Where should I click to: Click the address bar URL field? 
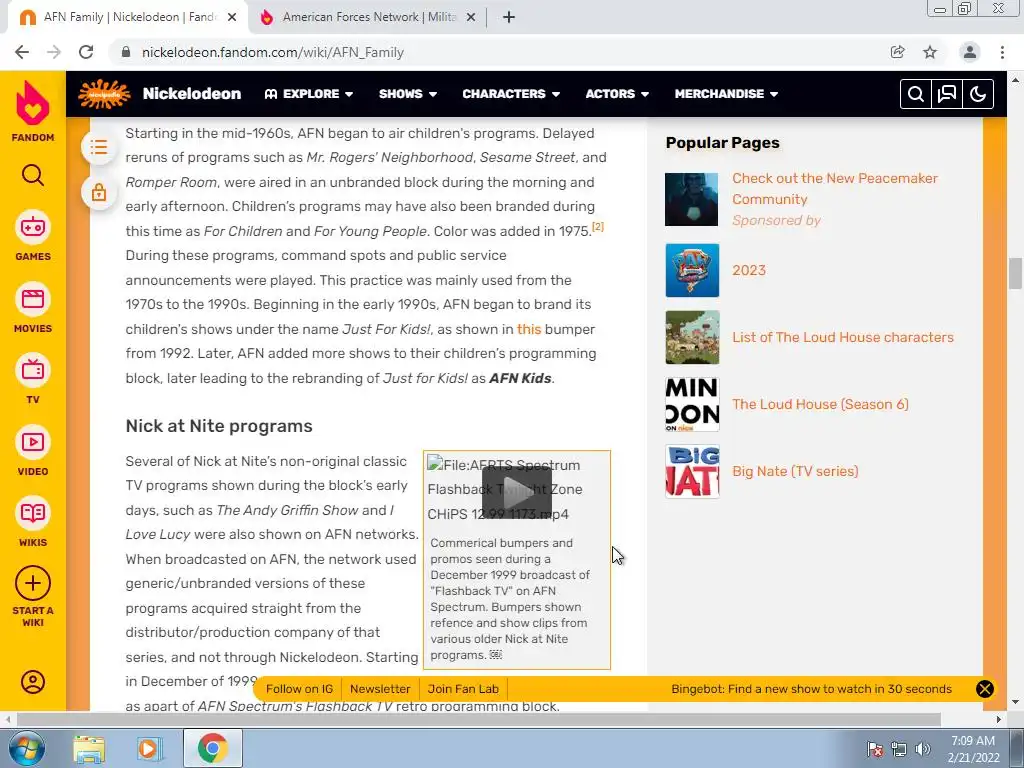point(496,52)
